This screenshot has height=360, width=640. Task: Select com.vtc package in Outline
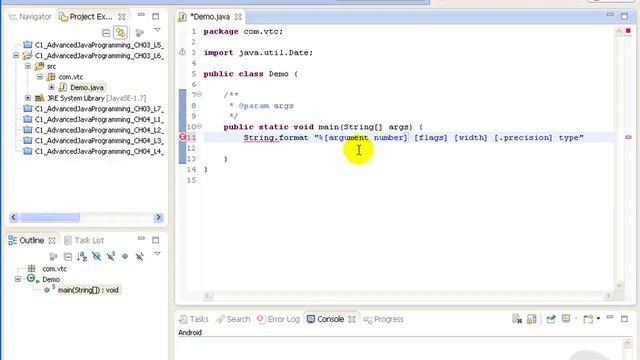click(54, 269)
